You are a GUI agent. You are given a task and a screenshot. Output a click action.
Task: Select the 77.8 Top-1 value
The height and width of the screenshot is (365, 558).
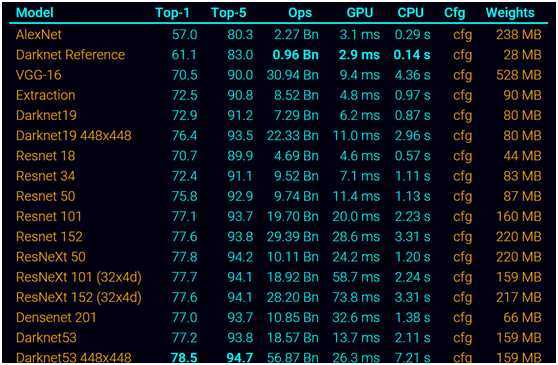(x=184, y=257)
